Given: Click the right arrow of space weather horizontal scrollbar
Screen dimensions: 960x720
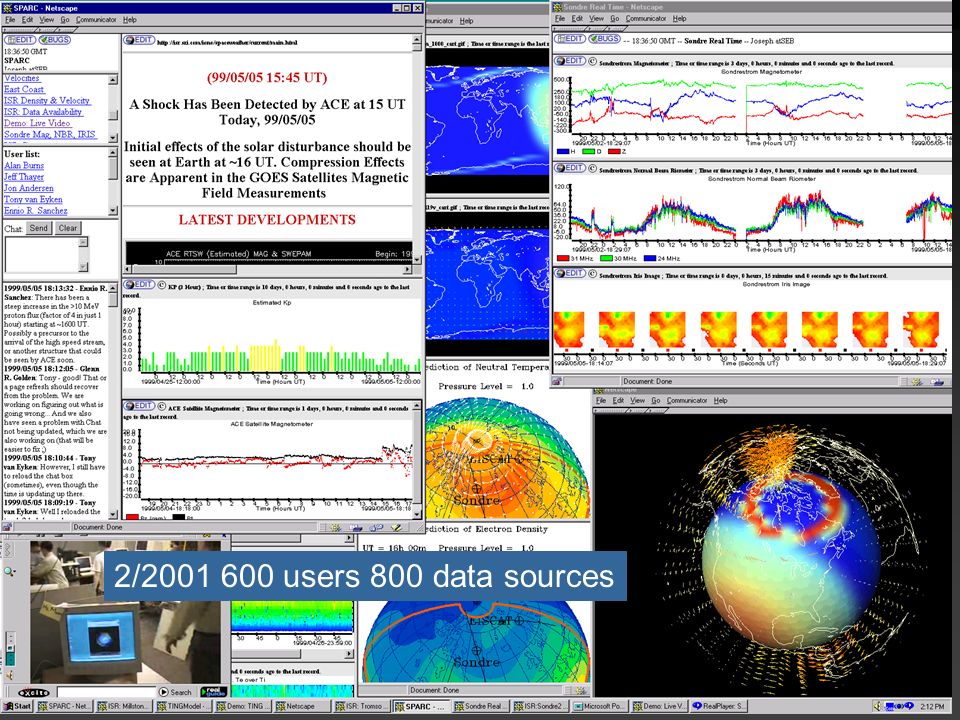Looking at the screenshot, I should tap(407, 269).
